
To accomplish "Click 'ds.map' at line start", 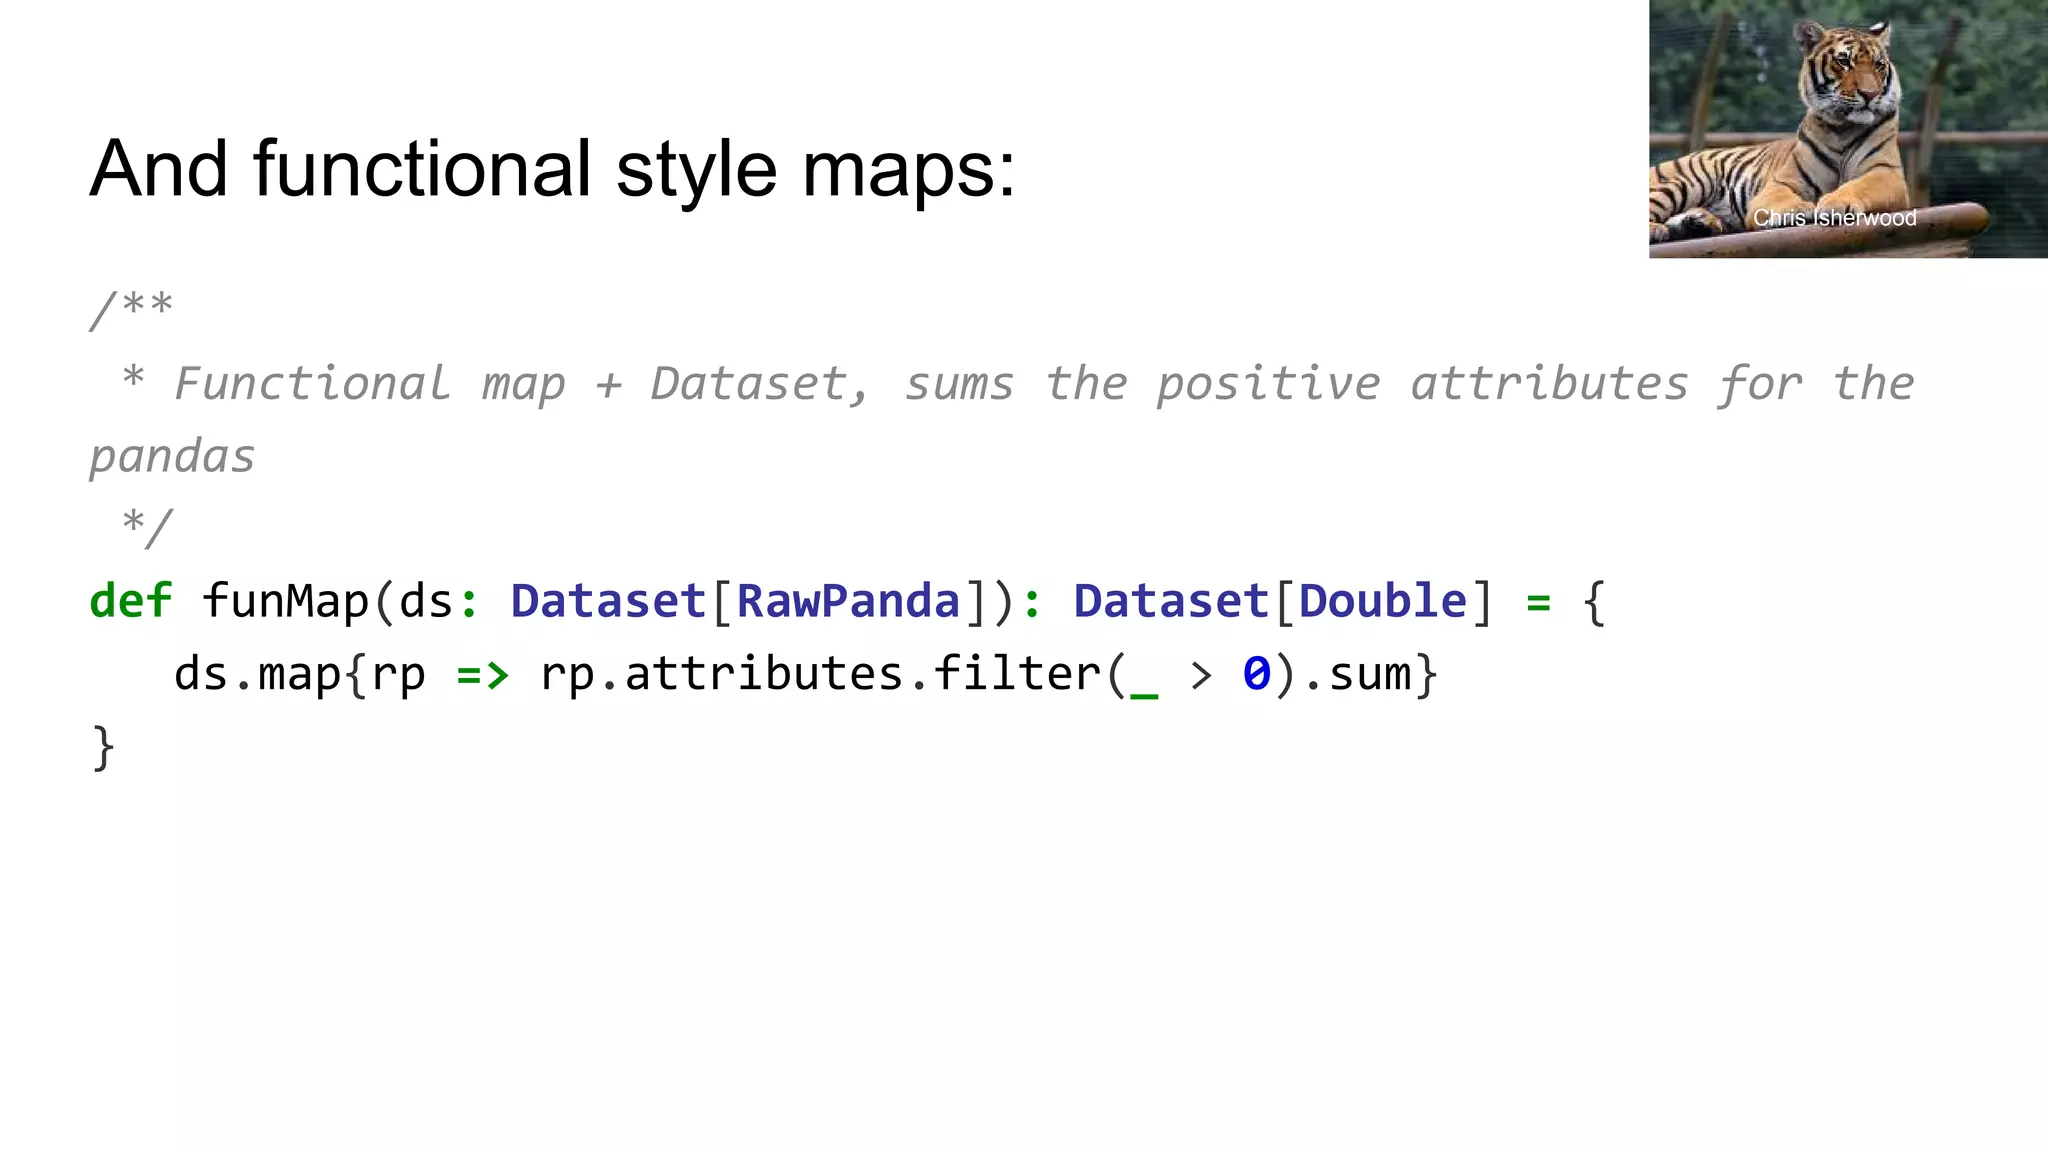I will pyautogui.click(x=258, y=675).
